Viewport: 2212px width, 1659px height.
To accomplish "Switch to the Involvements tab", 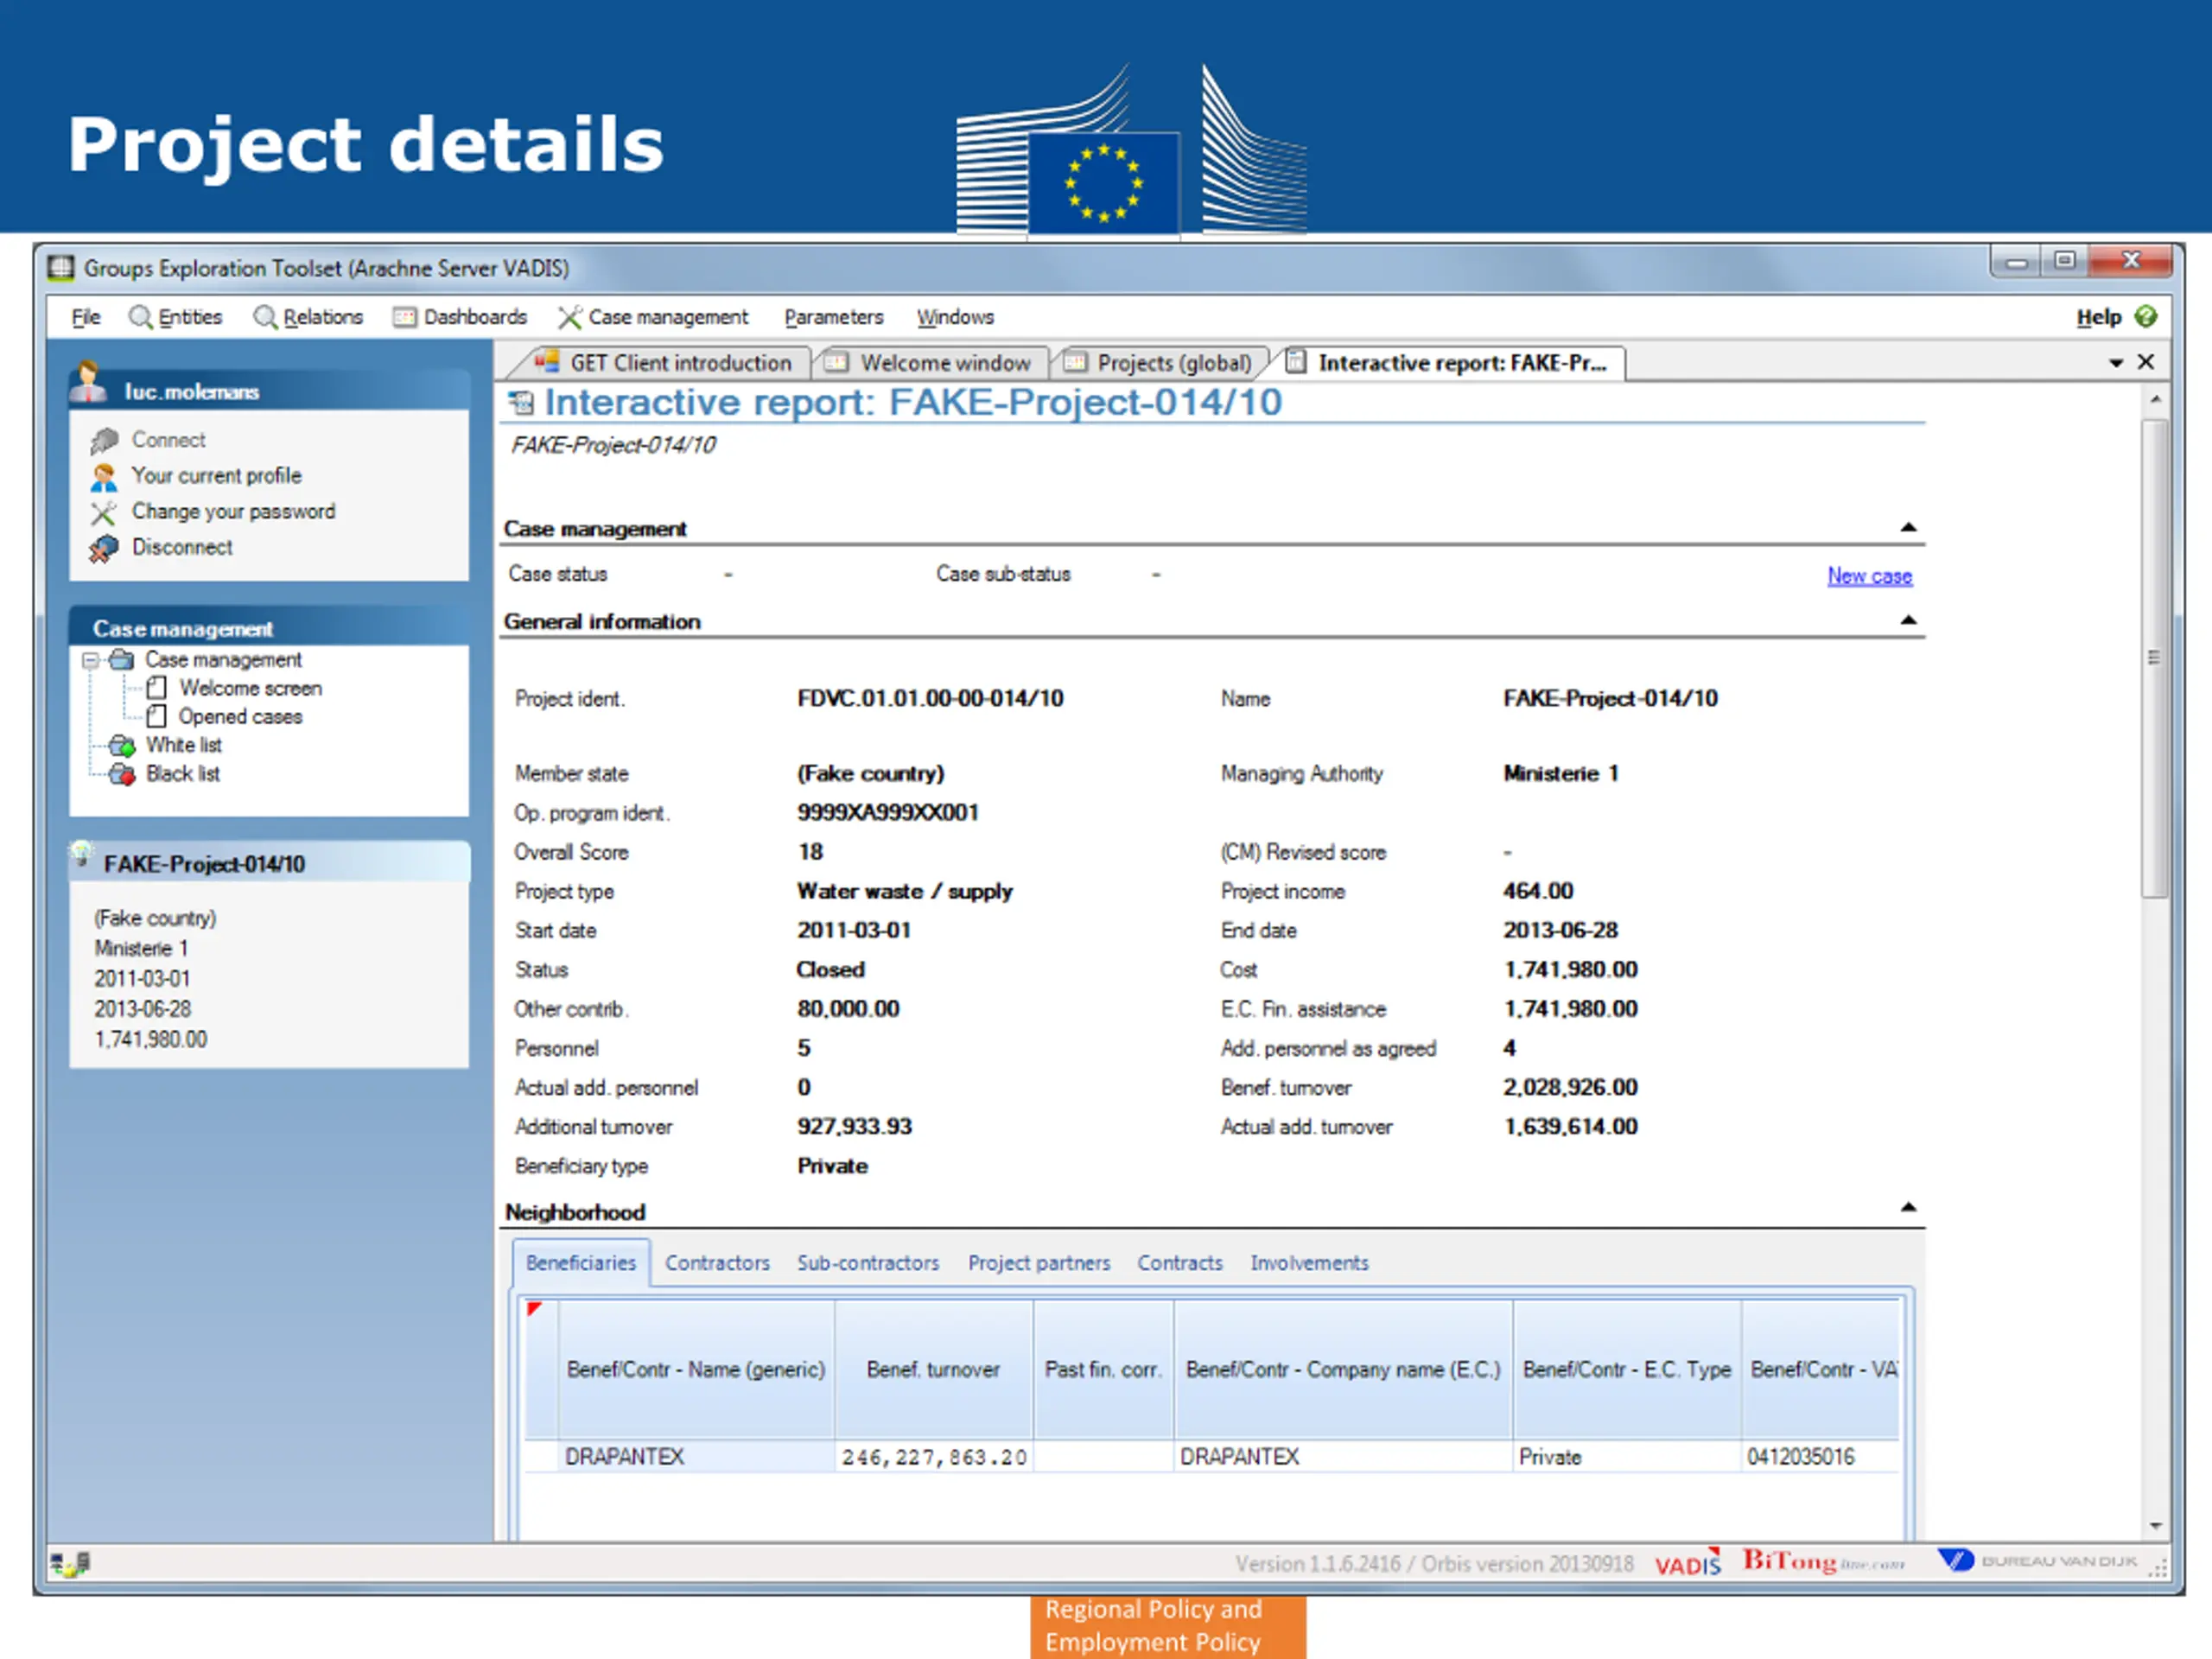I will 1309,1263.
